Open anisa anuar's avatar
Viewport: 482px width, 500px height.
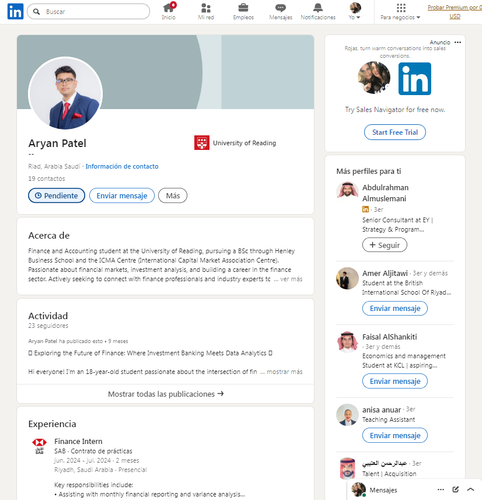347,415
